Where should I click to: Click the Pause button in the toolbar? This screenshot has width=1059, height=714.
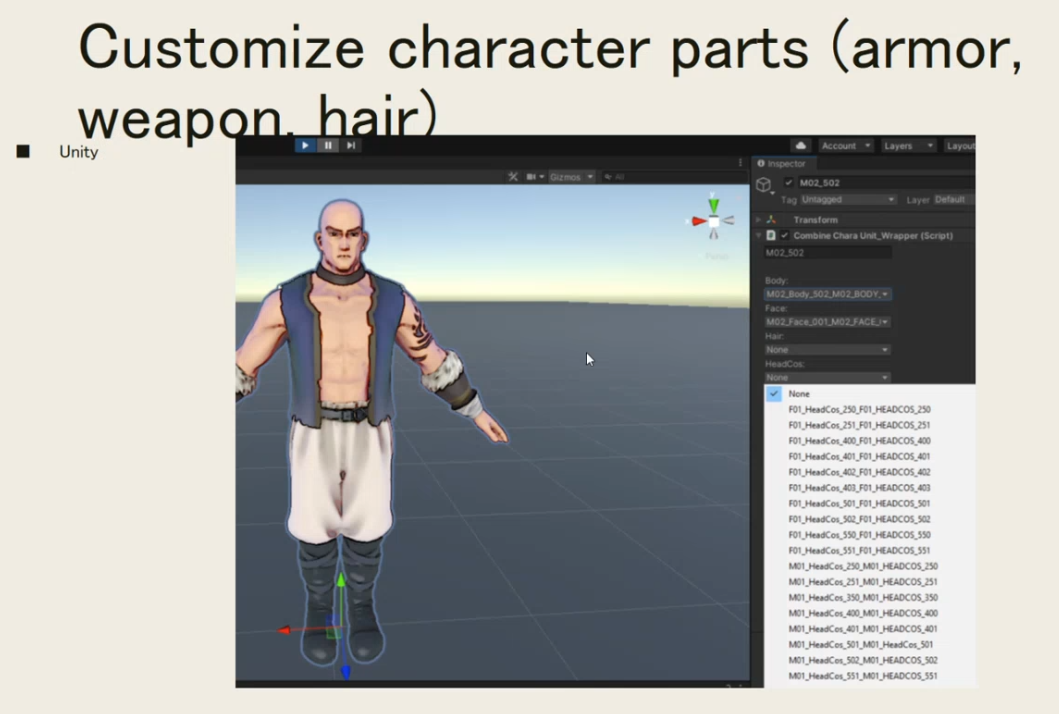point(328,146)
